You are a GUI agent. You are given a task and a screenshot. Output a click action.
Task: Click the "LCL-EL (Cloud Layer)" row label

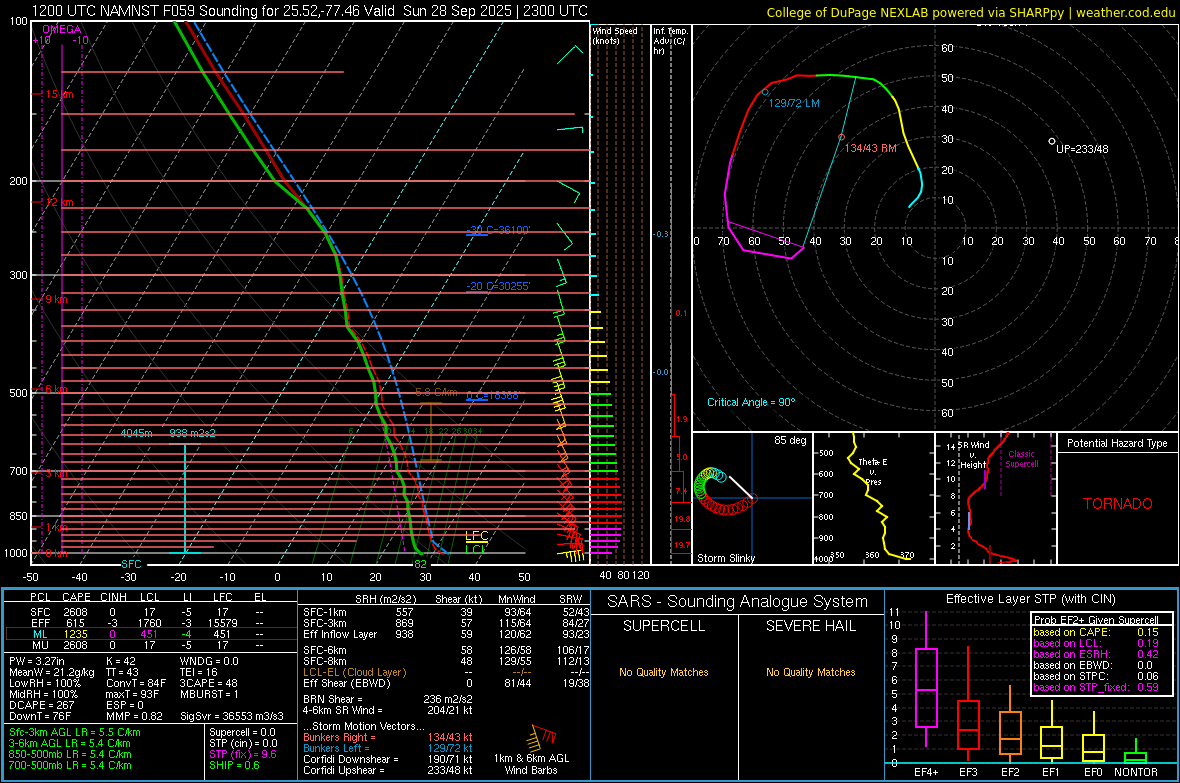coord(354,672)
